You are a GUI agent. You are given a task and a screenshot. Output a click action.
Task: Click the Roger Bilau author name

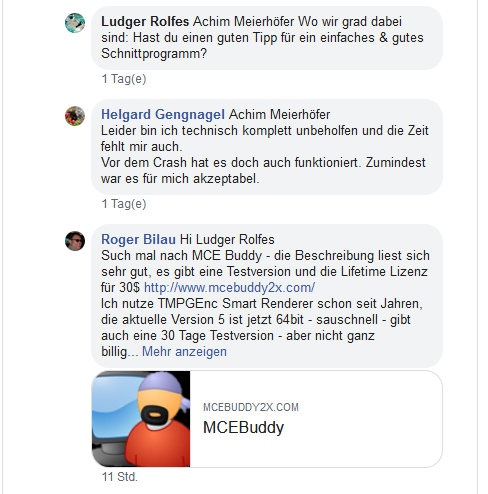click(138, 239)
